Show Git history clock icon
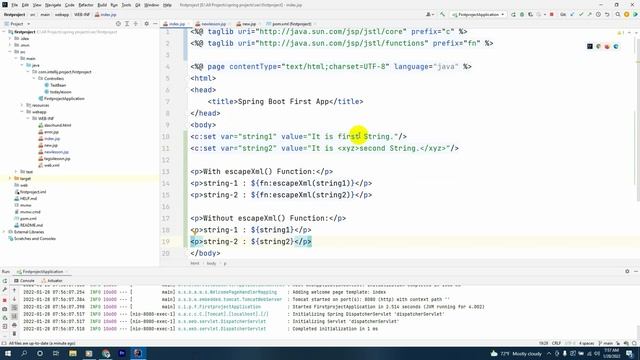This screenshot has width=640, height=360. point(598,15)
